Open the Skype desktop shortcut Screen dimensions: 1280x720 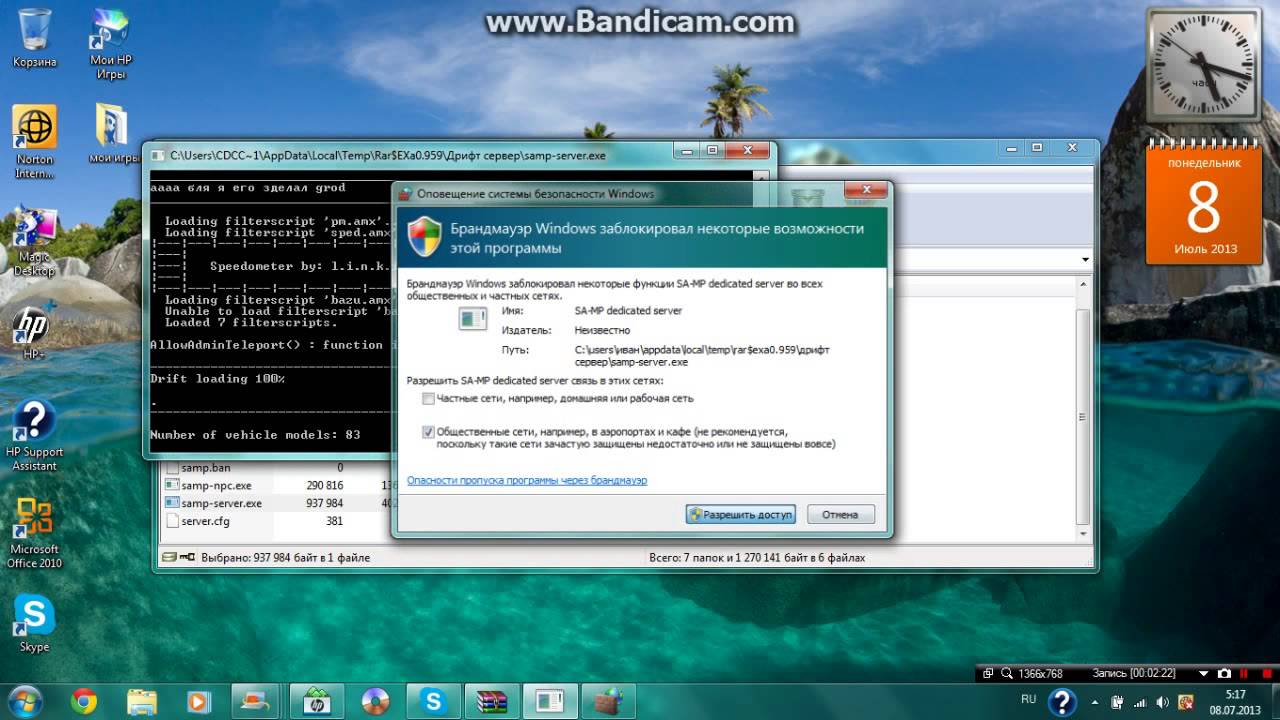(34, 624)
